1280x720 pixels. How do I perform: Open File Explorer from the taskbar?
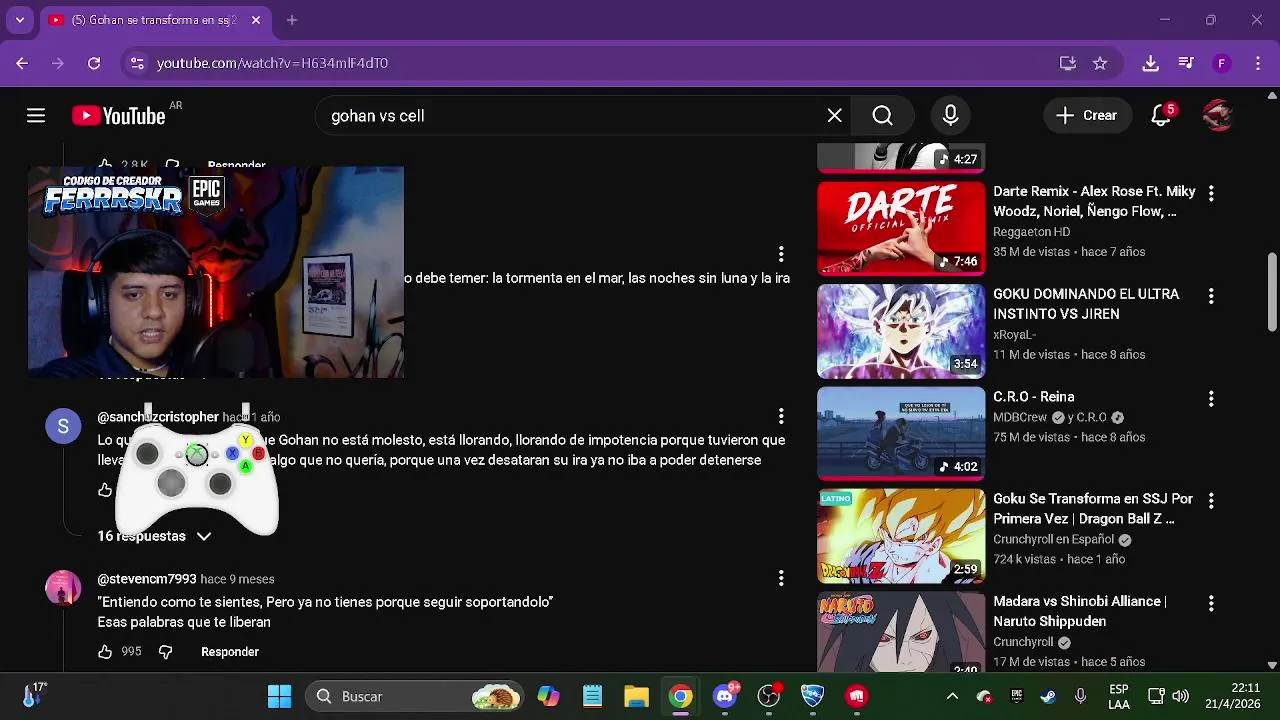pos(637,696)
